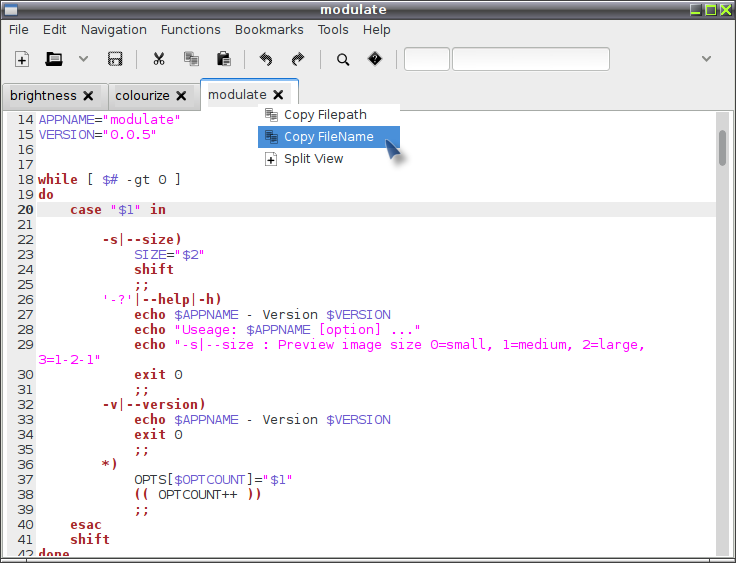This screenshot has height=563, width=736.
Task: Click the window menu icon in title bar
Action: pyautogui.click(x=10, y=9)
